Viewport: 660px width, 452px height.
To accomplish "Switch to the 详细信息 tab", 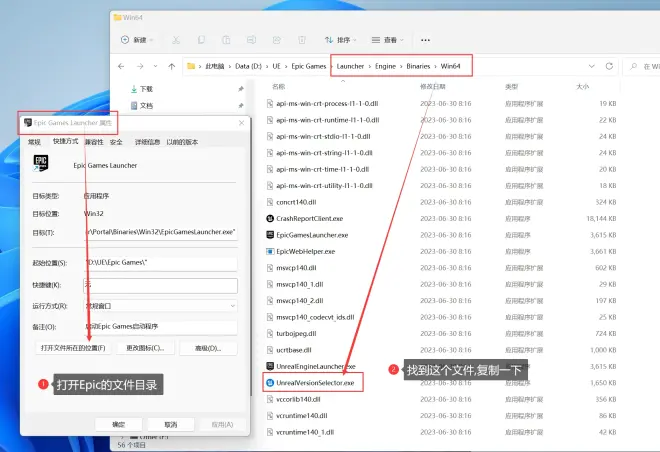I will [147, 142].
